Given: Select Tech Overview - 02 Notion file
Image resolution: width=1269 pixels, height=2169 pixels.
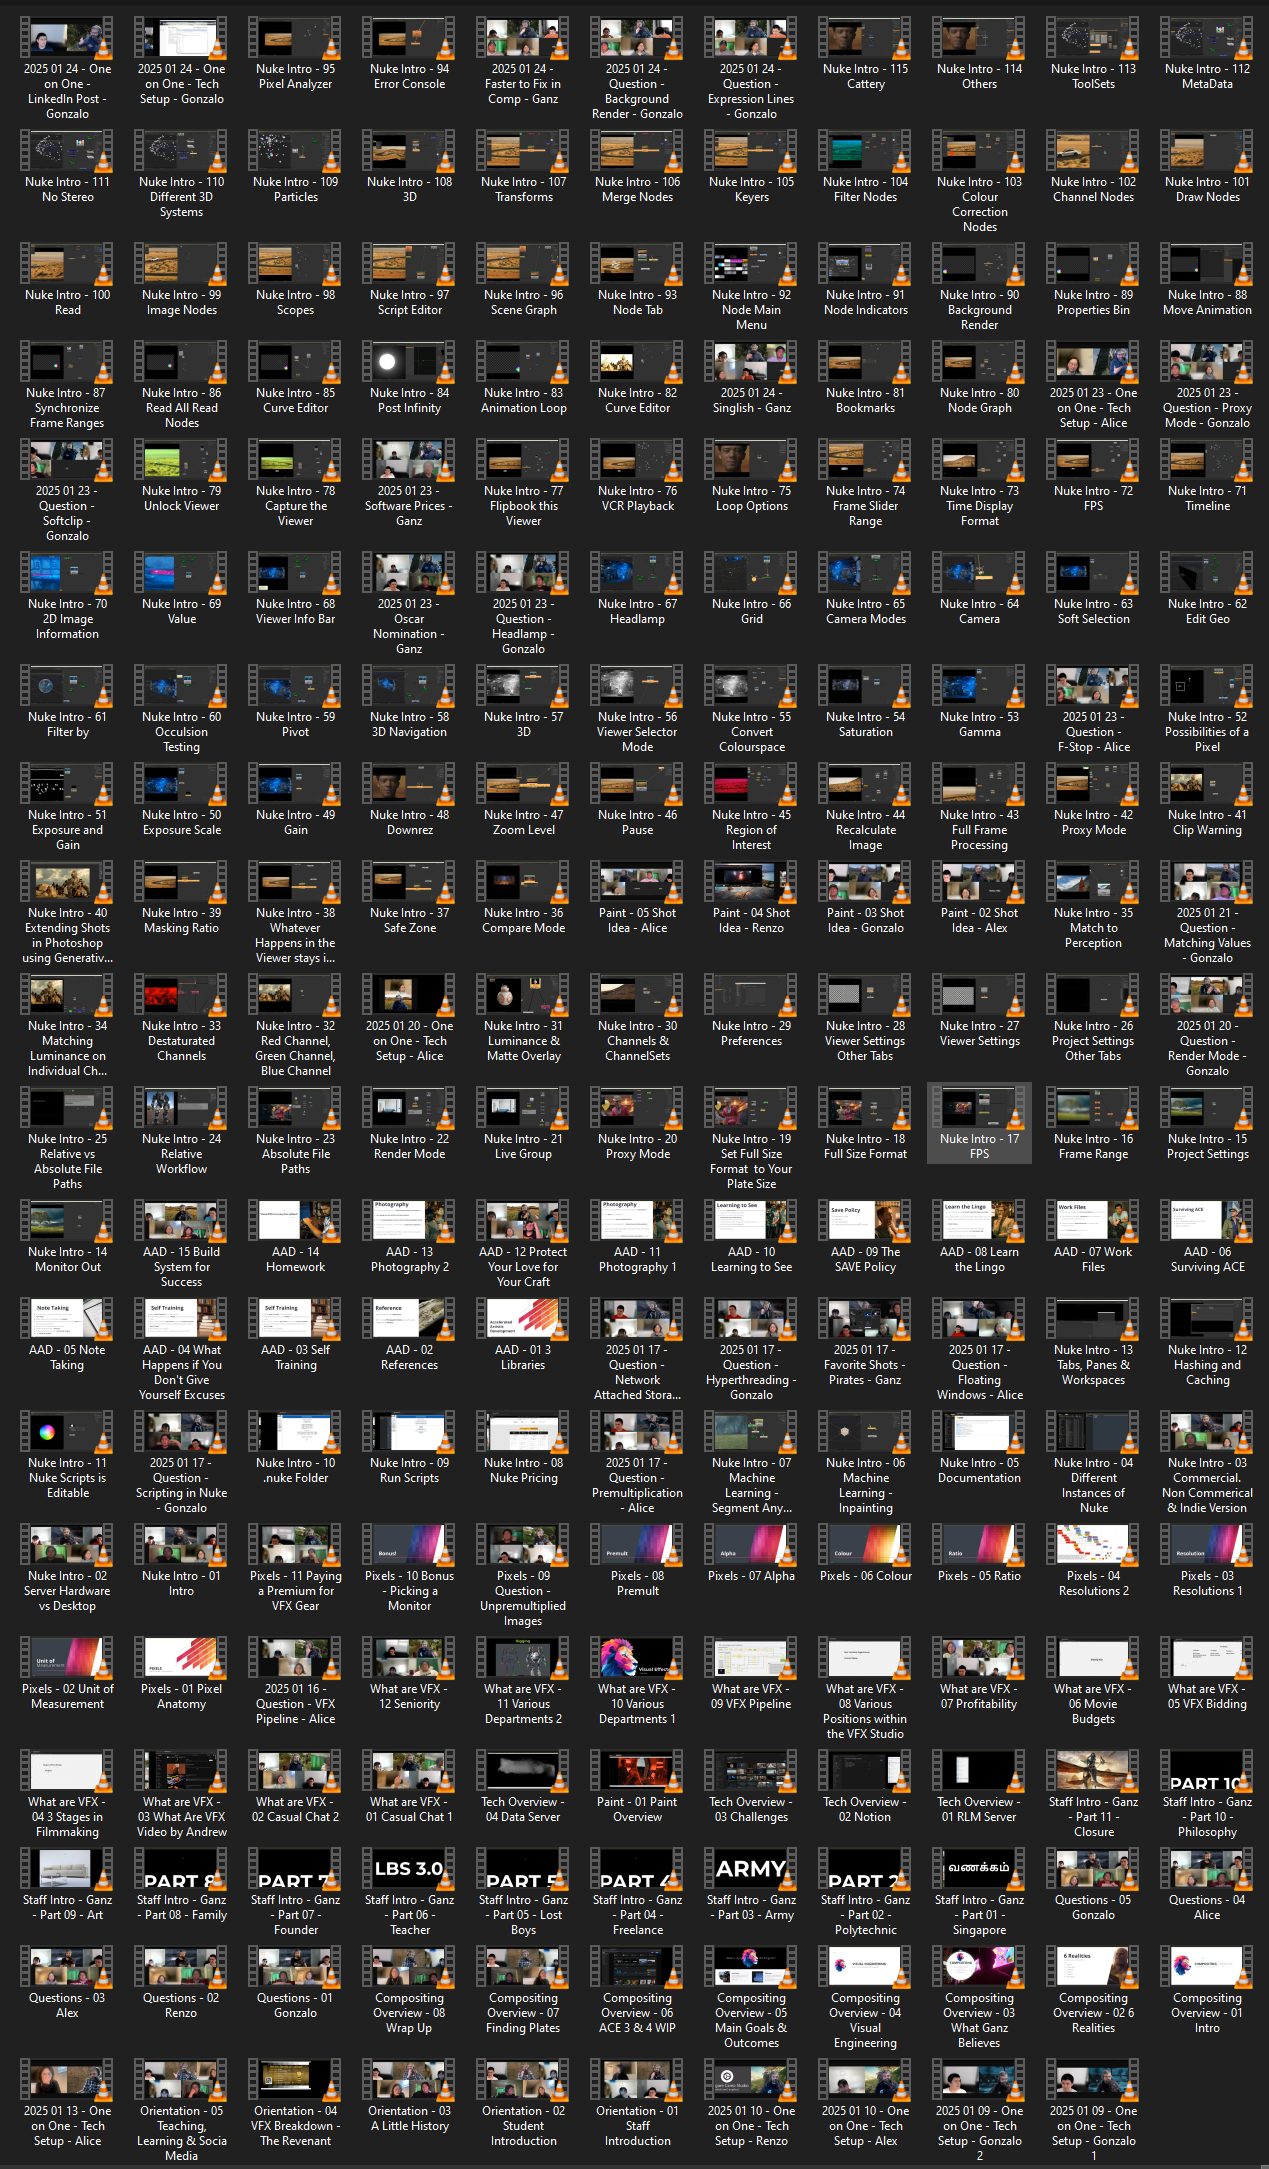Looking at the screenshot, I should click(x=865, y=1771).
